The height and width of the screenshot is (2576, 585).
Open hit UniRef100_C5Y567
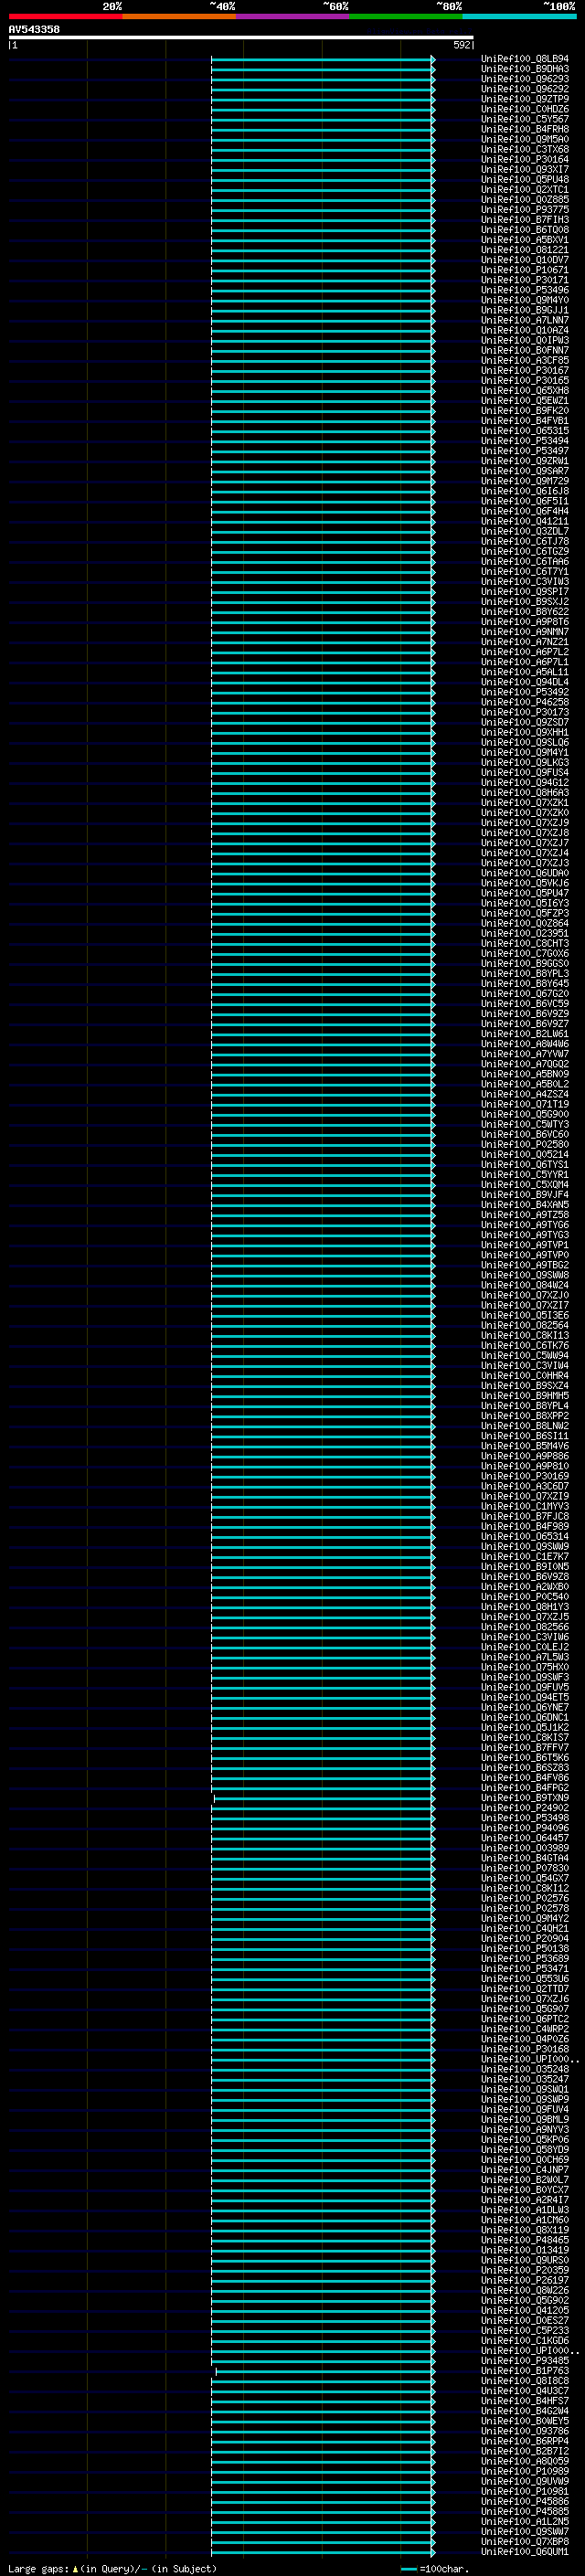coord(525,119)
